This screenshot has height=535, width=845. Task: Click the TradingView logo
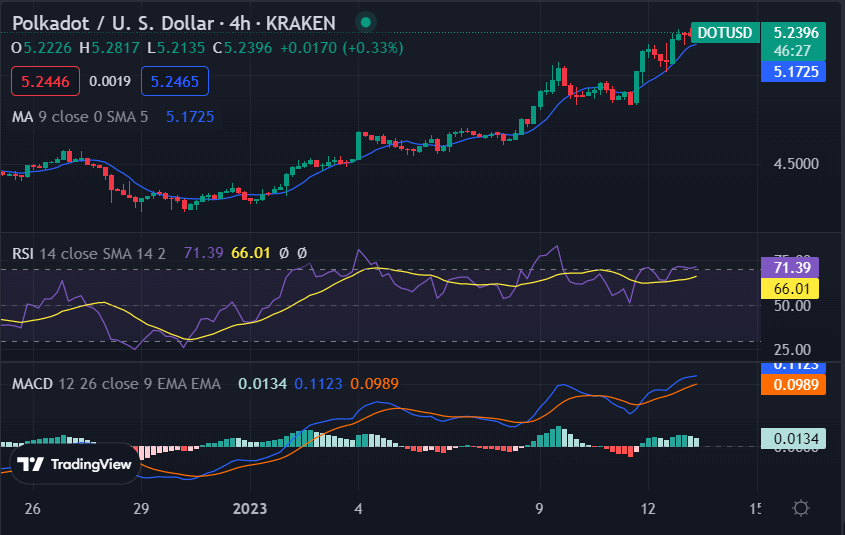(x=74, y=464)
